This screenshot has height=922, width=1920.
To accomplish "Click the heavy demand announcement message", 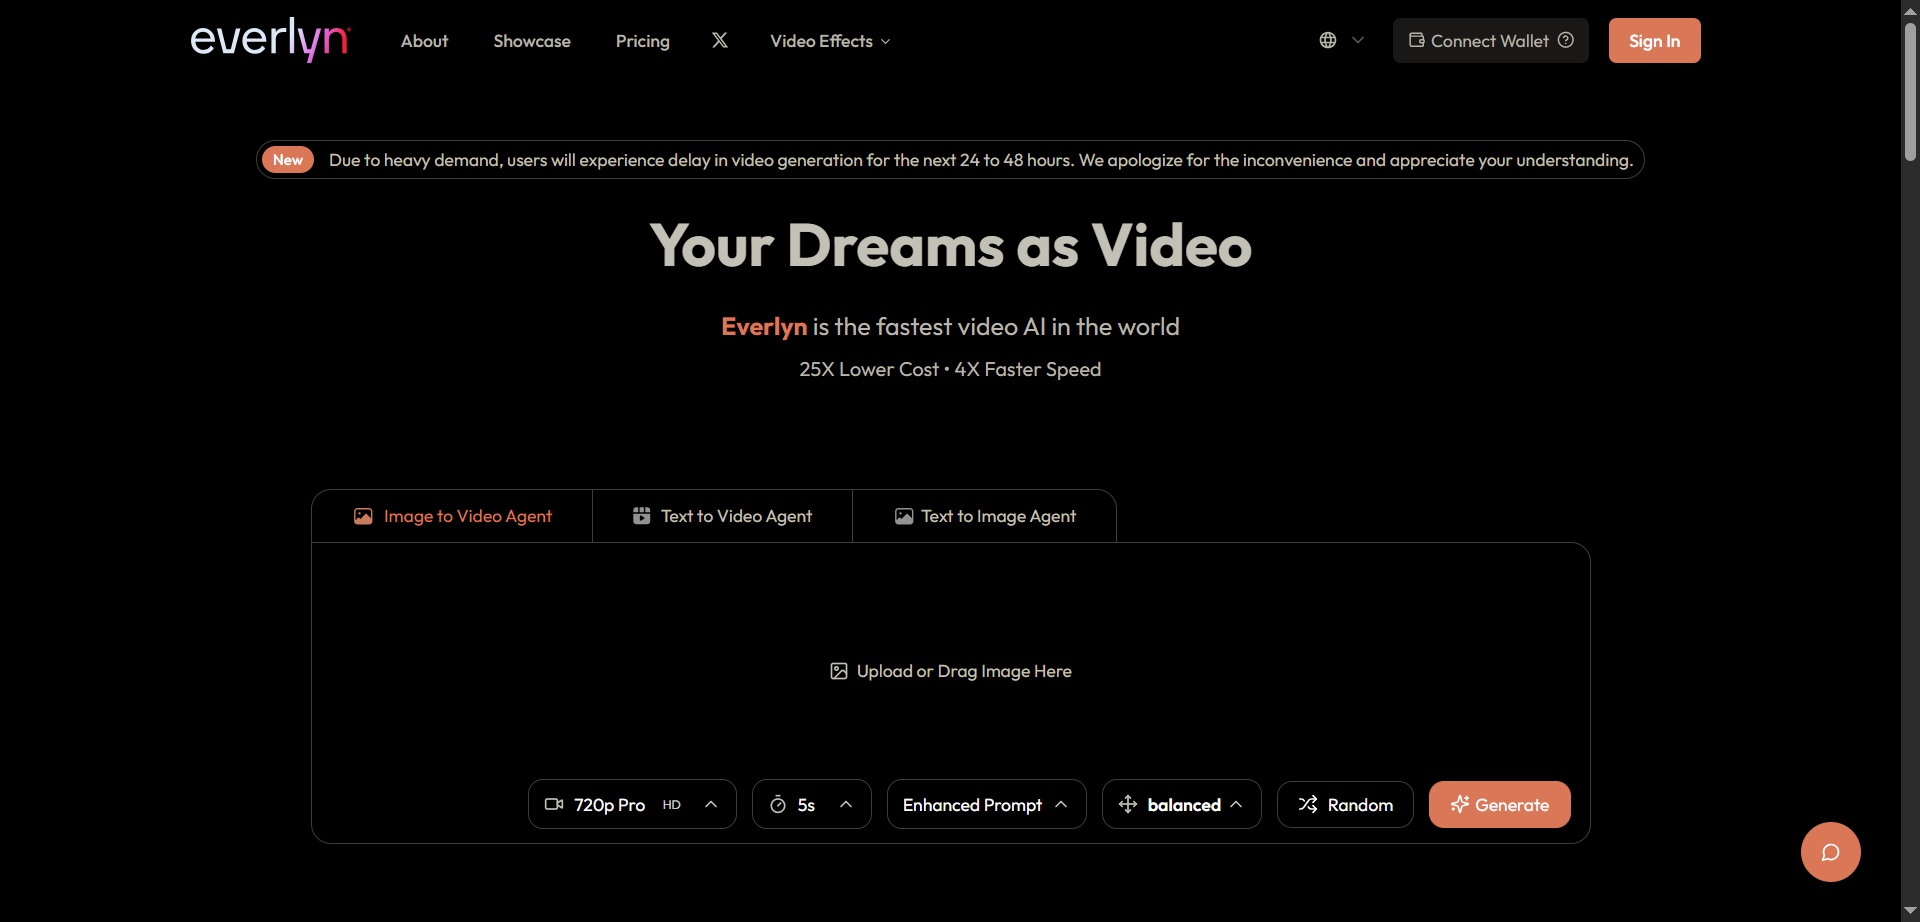I will (x=980, y=160).
